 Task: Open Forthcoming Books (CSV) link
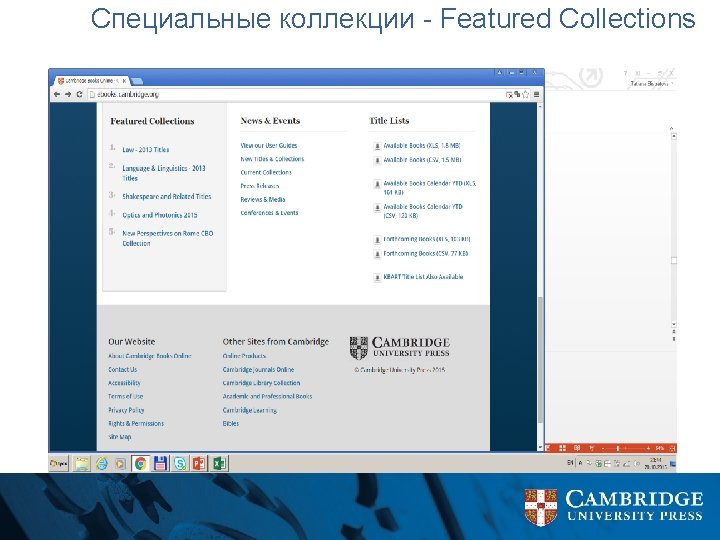[x=425, y=253]
